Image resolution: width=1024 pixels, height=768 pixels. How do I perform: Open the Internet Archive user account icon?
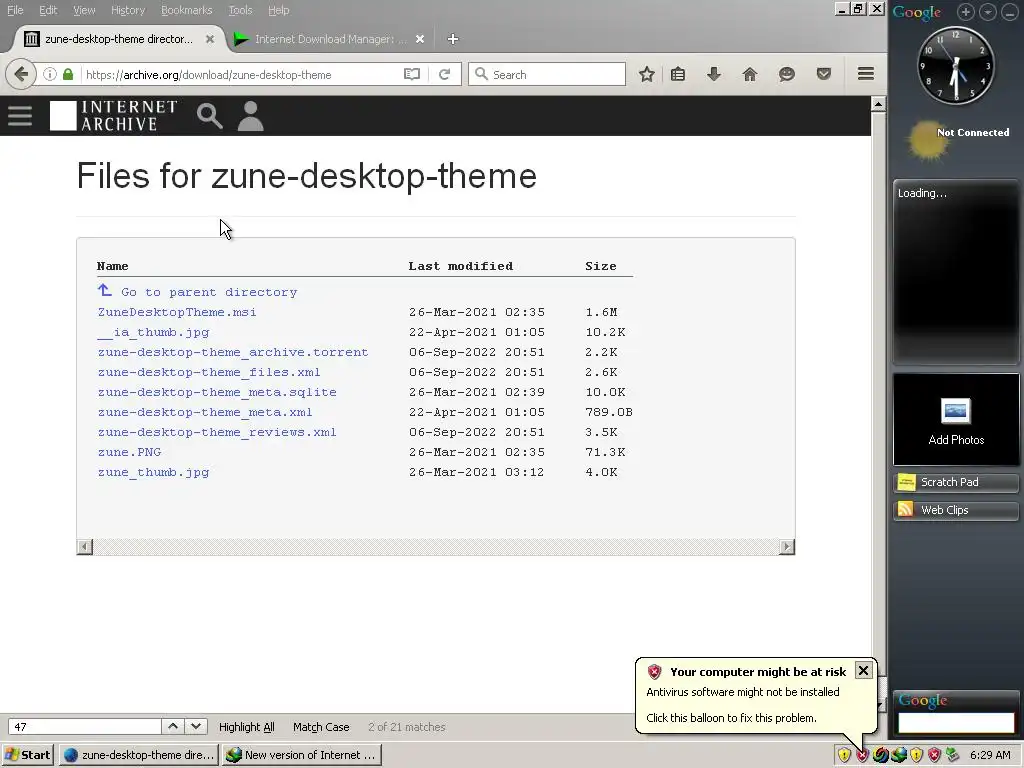click(x=250, y=116)
